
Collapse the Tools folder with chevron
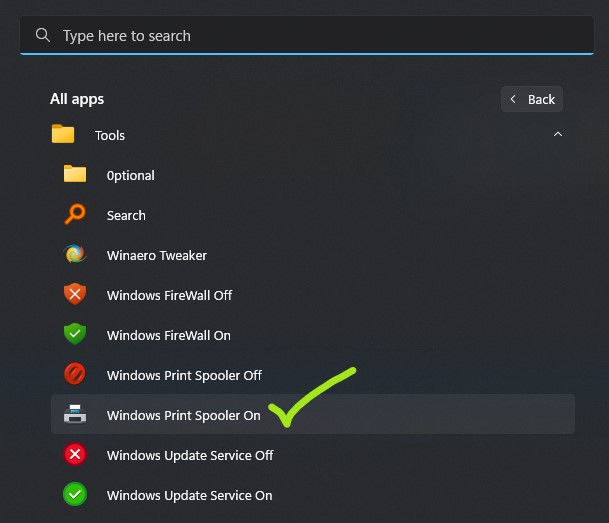tap(558, 134)
